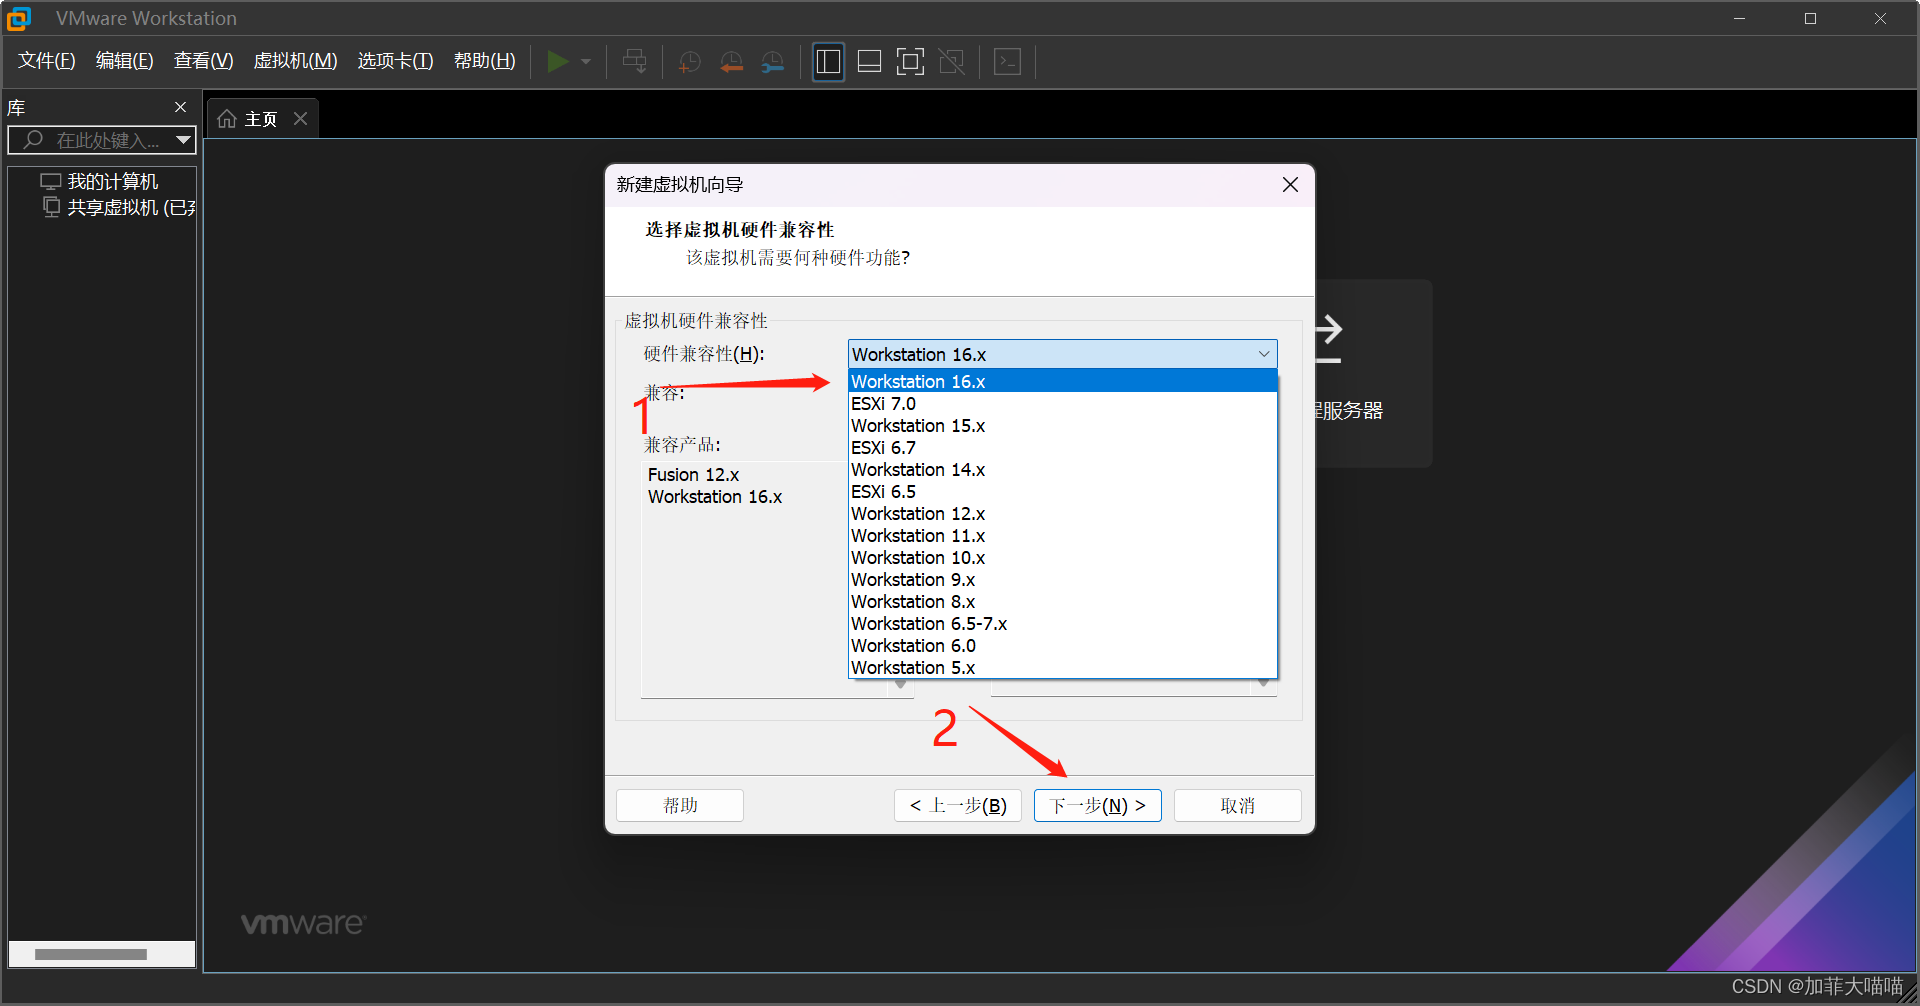The width and height of the screenshot is (1920, 1006).
Task: Click the VMware Workstation logo in title bar
Action: click(x=19, y=18)
